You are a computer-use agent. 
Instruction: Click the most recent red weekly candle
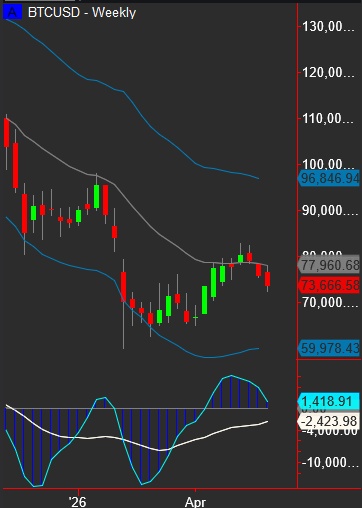pyautogui.click(x=267, y=279)
